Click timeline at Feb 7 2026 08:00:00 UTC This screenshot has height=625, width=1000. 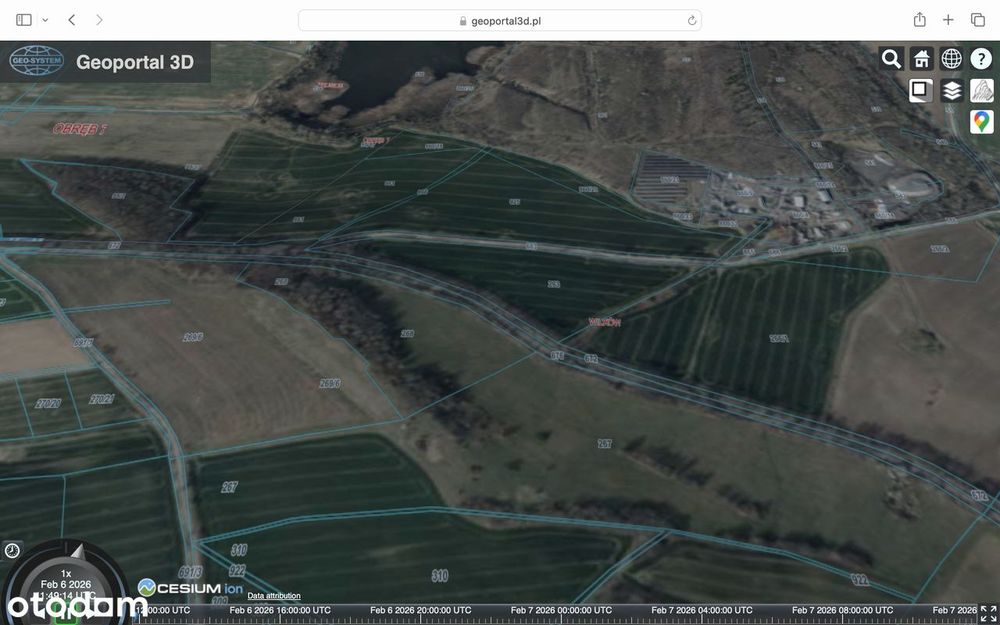pyautogui.click(x=842, y=610)
